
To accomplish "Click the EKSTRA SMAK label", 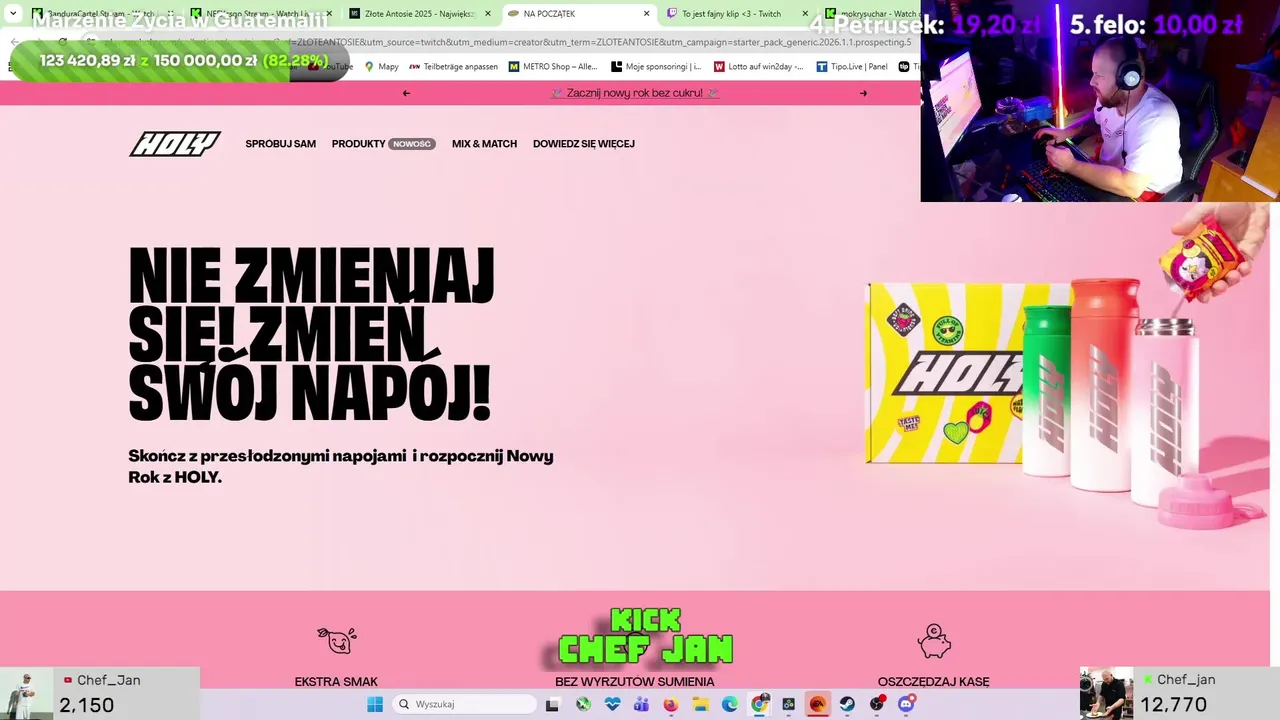I will click(336, 682).
